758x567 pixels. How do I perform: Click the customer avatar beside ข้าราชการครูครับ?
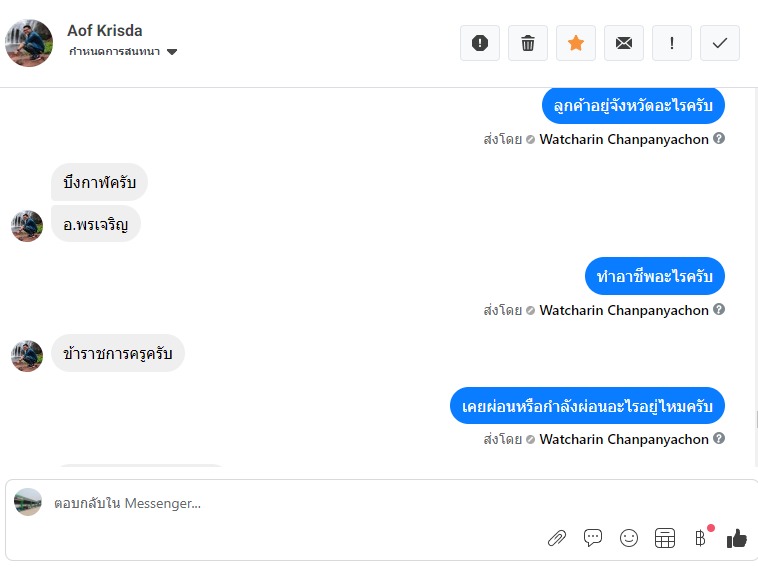tap(27, 356)
